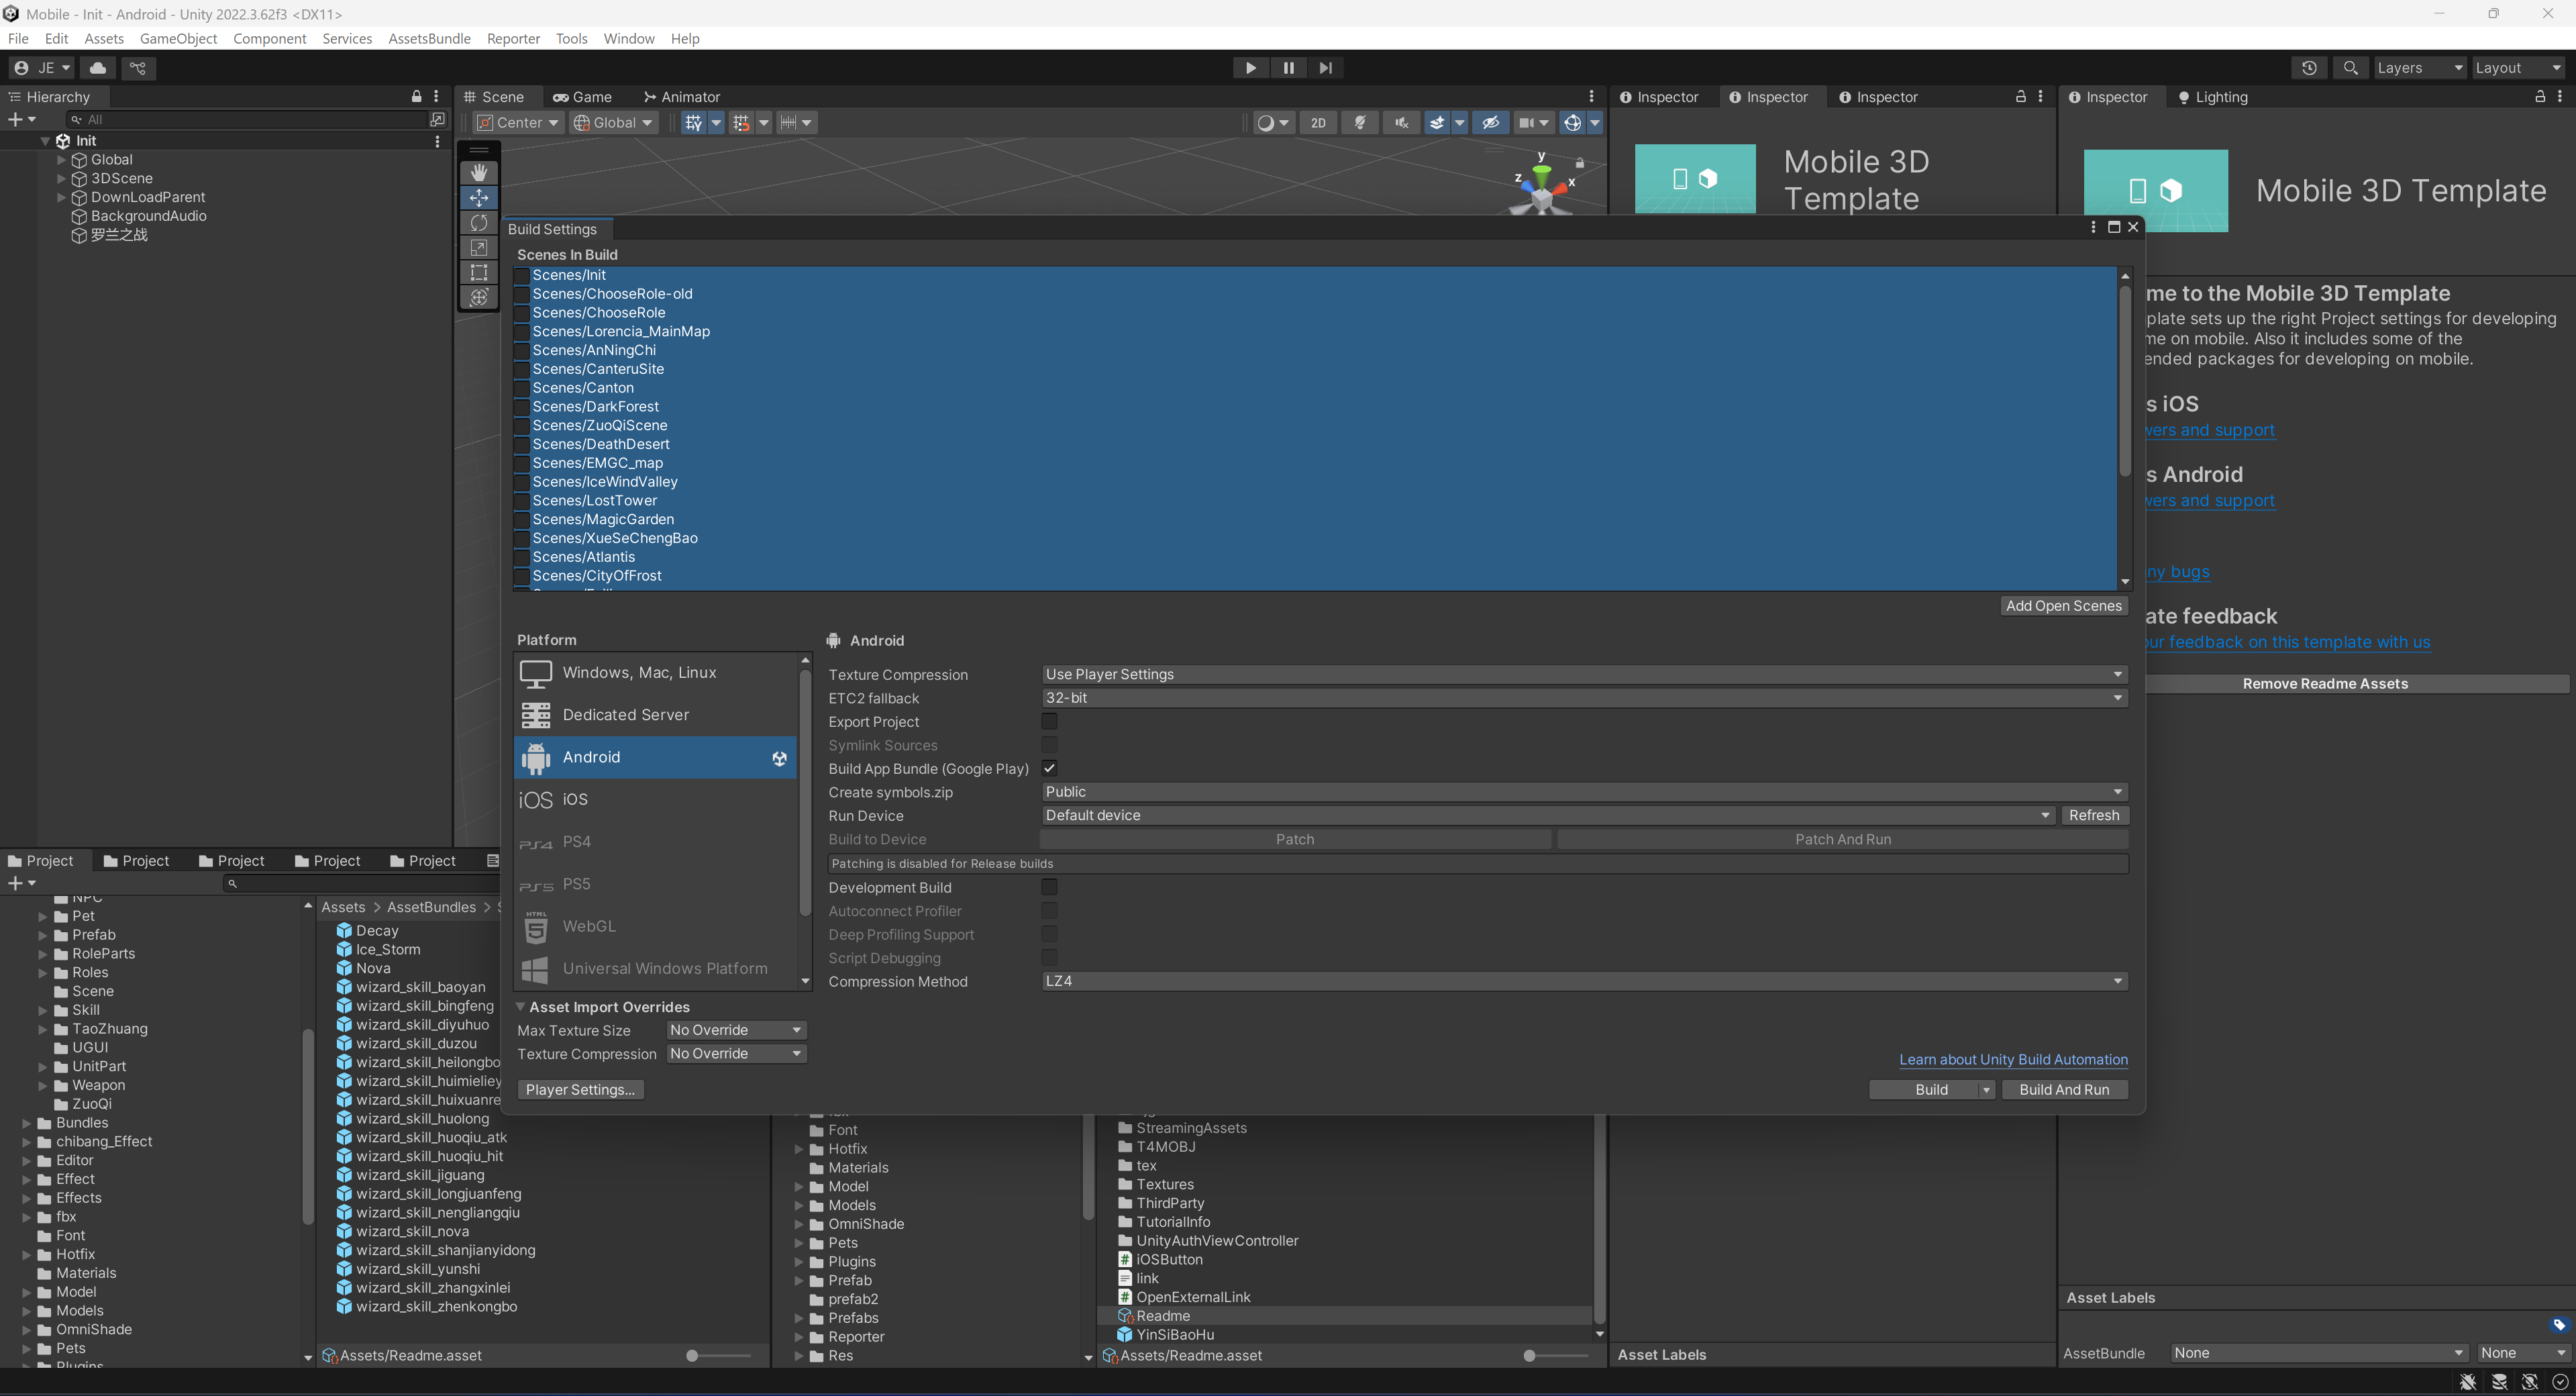The image size is (2576, 1396).
Task: Select the Hand tool in scene toolbar
Action: pyautogui.click(x=479, y=173)
